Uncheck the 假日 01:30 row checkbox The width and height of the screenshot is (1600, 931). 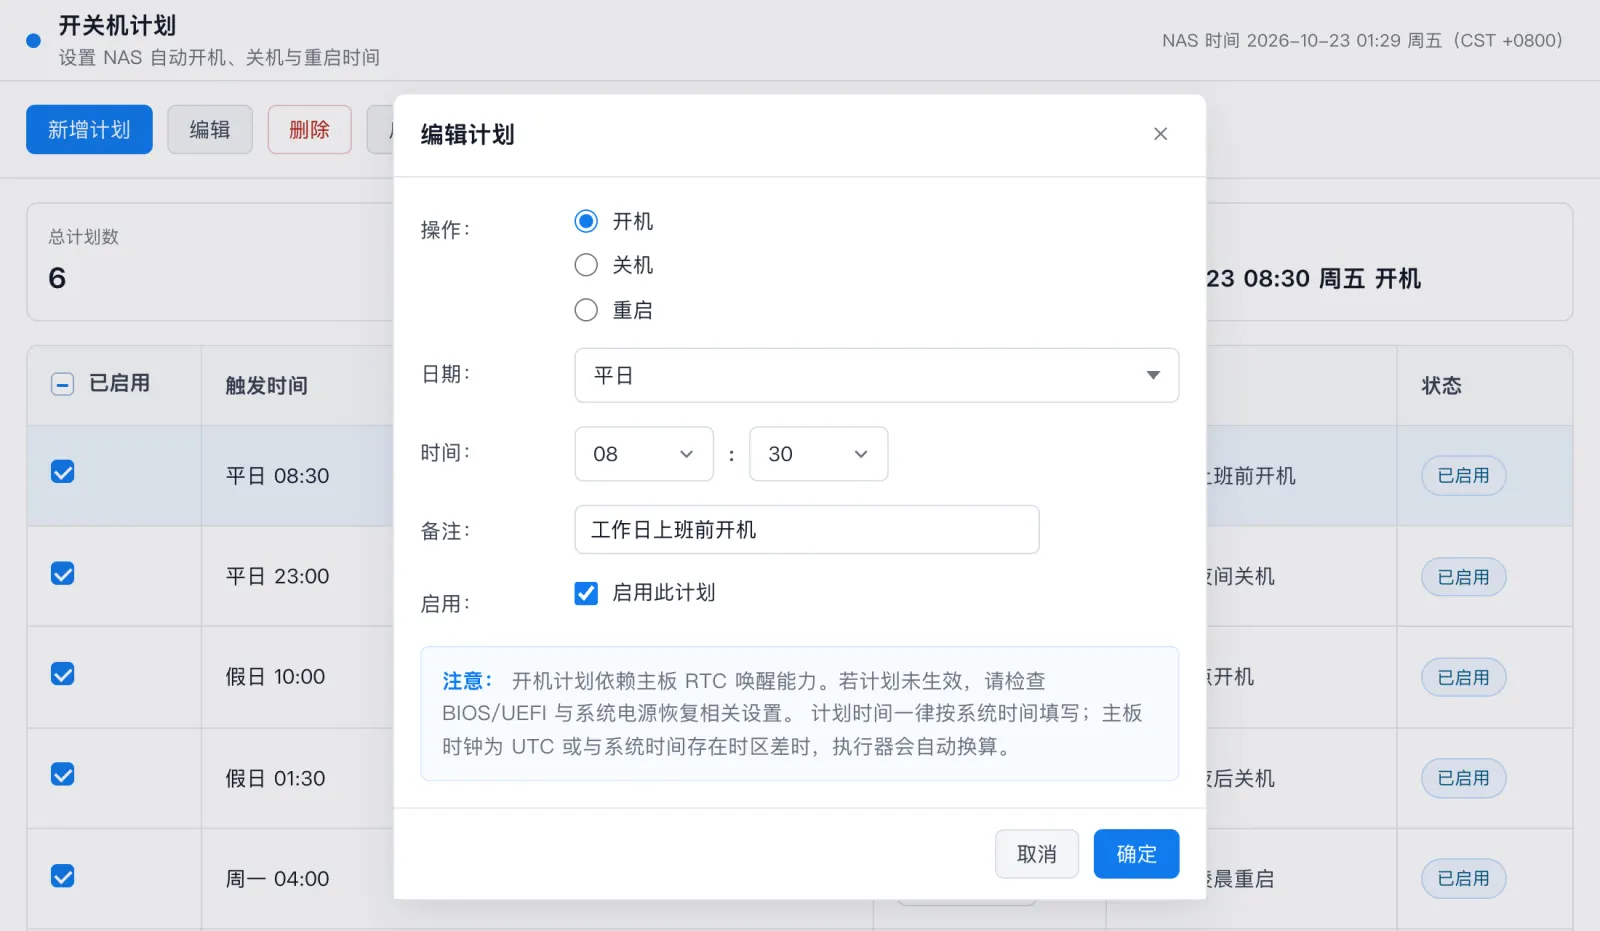(x=62, y=775)
